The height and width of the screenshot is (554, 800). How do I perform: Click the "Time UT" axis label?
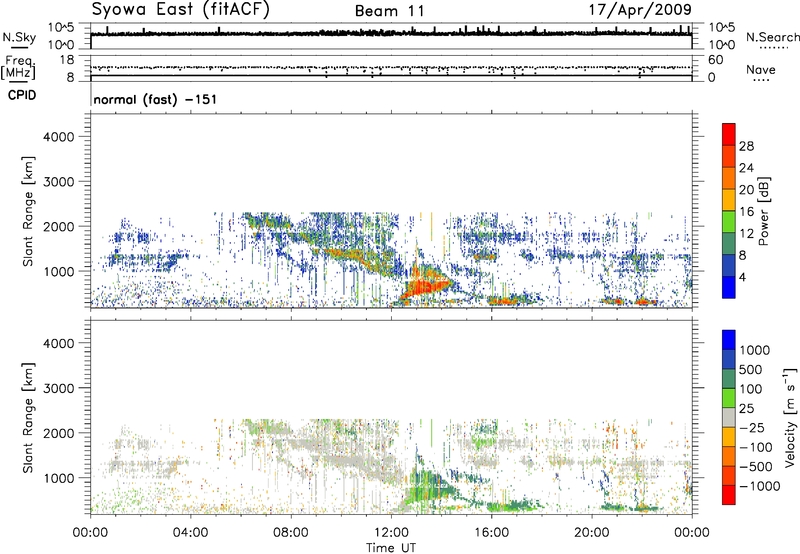pyautogui.click(x=391, y=547)
